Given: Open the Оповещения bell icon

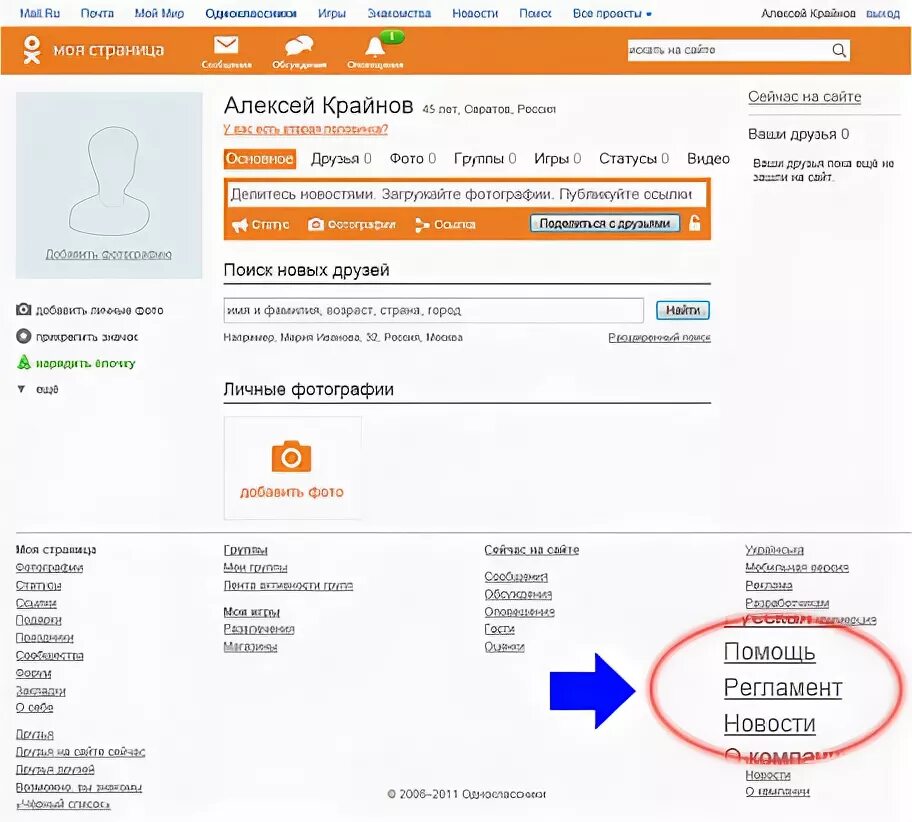Looking at the screenshot, I should coord(375,45).
